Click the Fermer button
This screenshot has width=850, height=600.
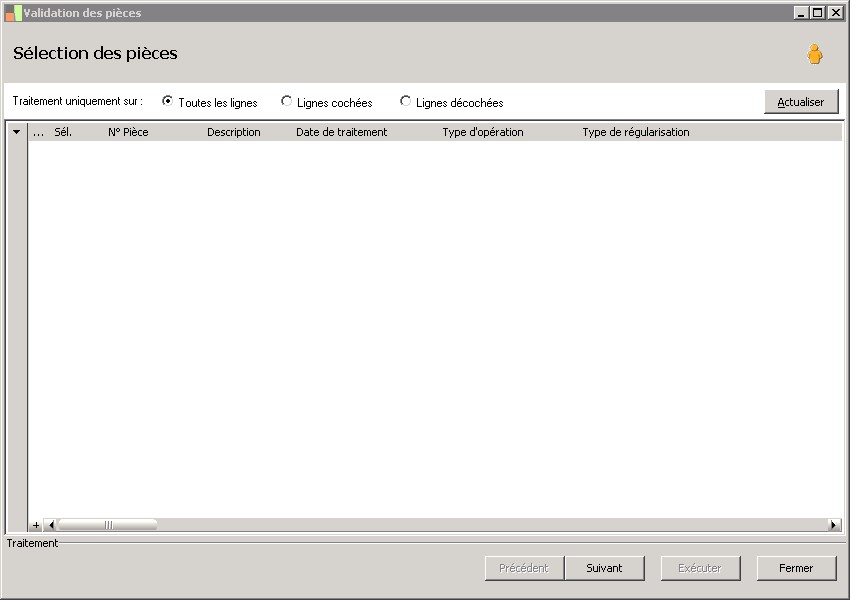[796, 568]
